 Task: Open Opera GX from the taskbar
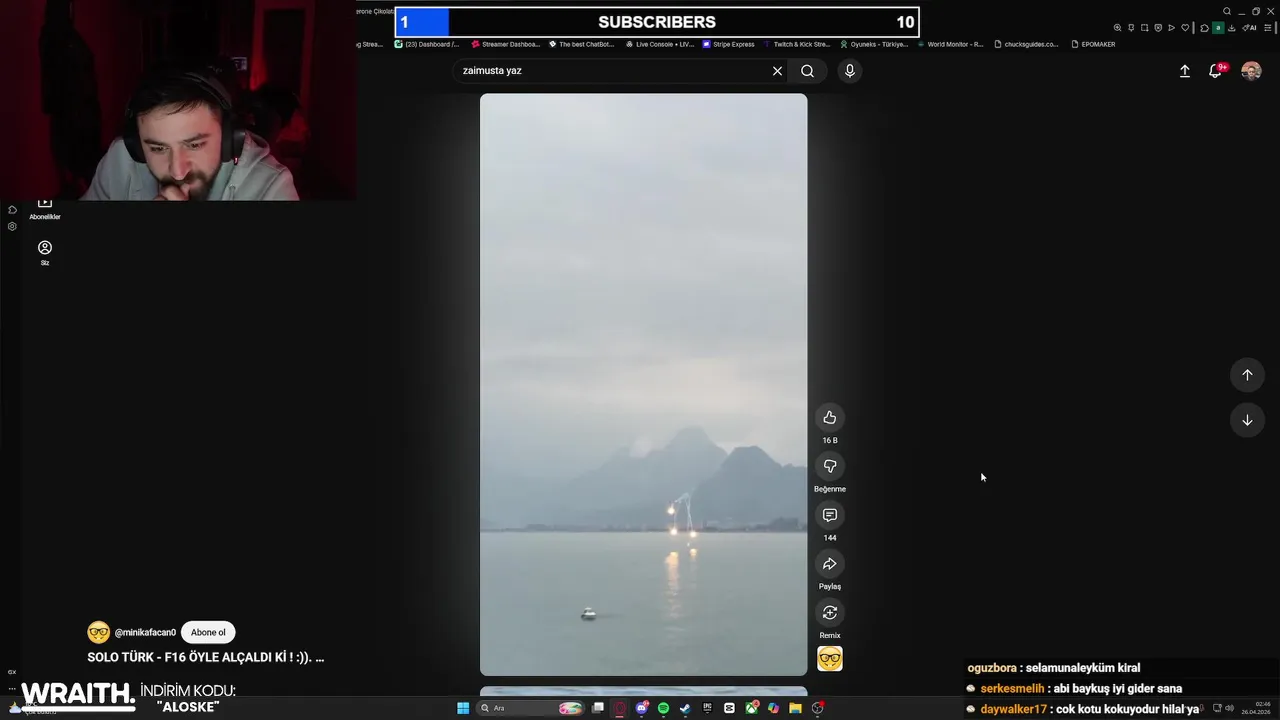[x=619, y=708]
